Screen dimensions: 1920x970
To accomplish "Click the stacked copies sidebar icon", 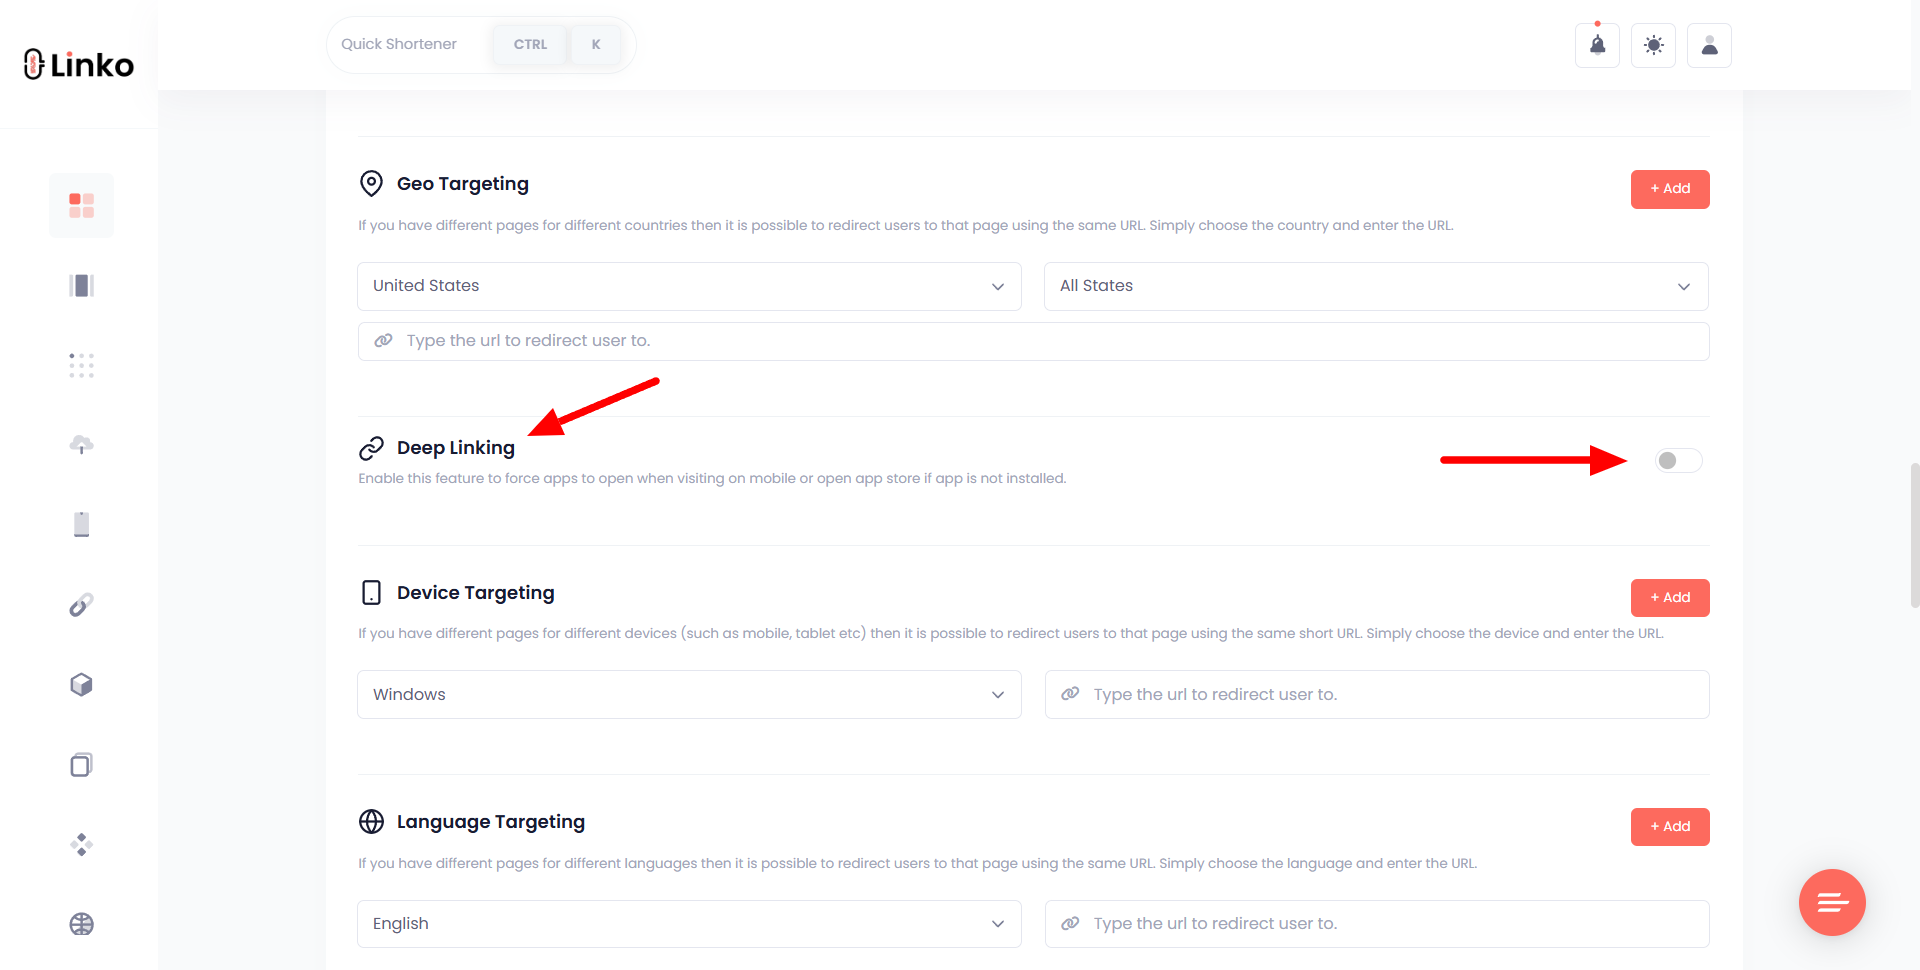I will pyautogui.click(x=81, y=765).
